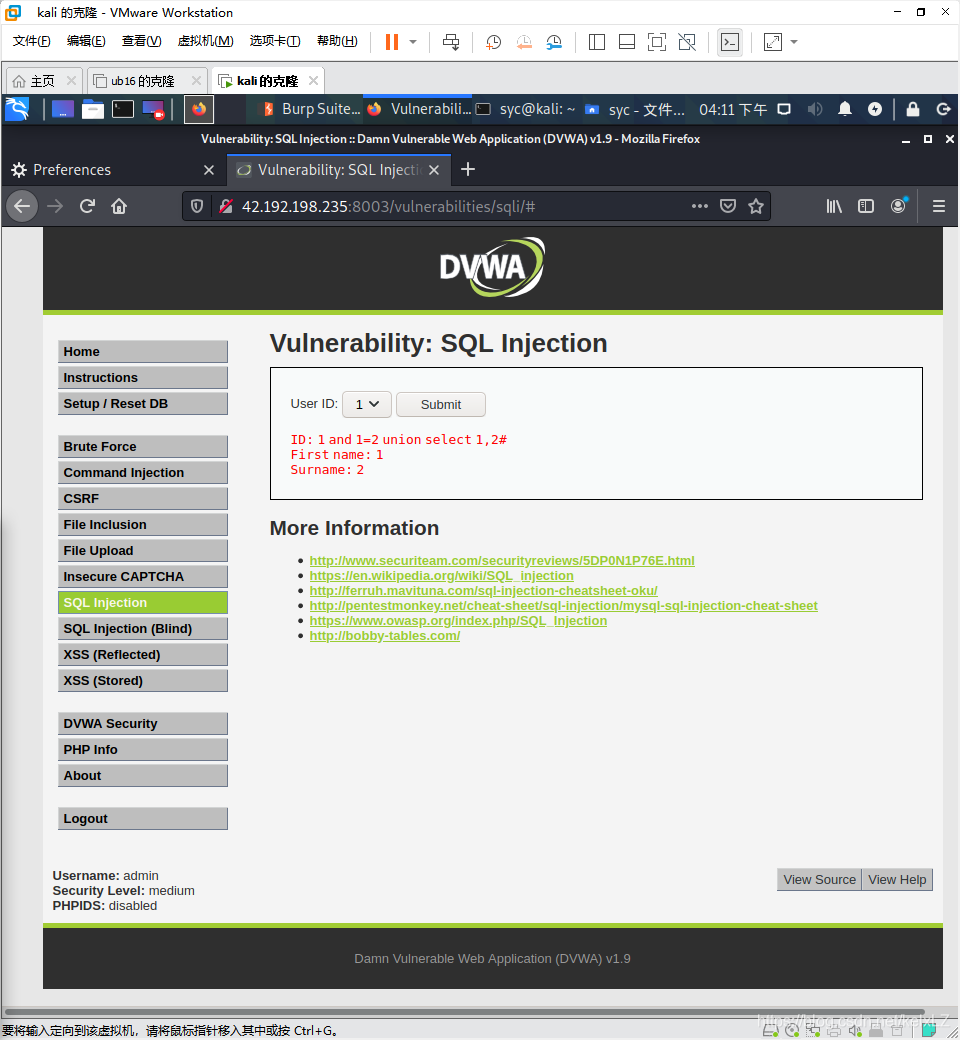Open the Firefox library icon
960x1040 pixels.
pos(834,206)
